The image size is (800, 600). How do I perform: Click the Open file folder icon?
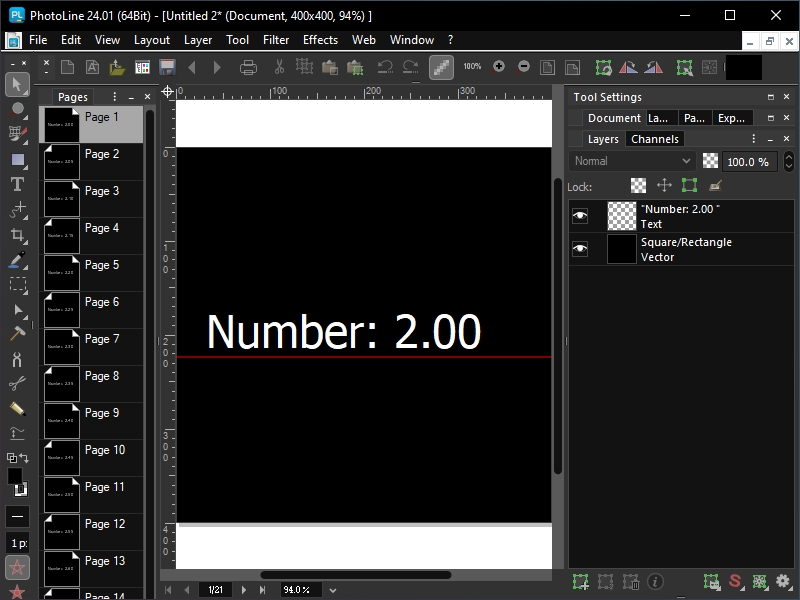pyautogui.click(x=117, y=67)
